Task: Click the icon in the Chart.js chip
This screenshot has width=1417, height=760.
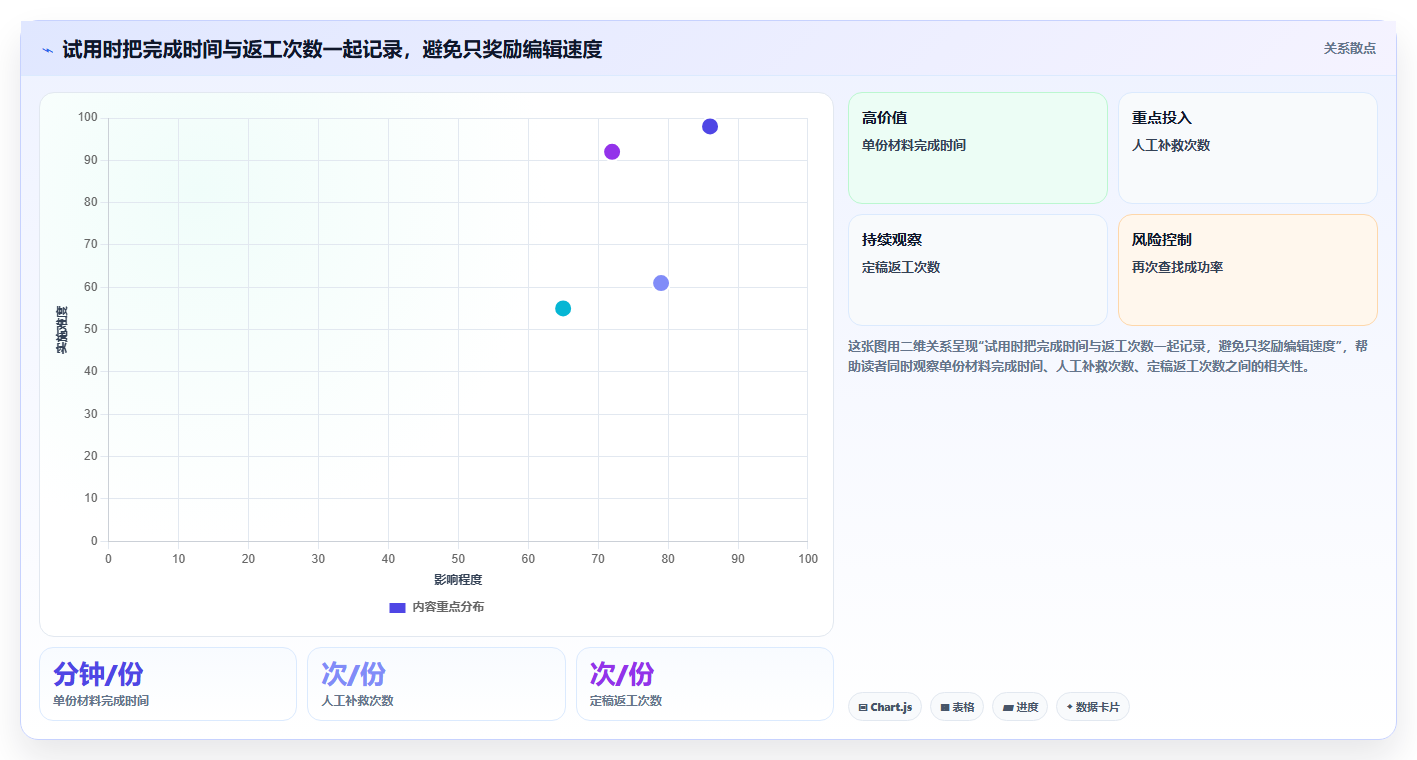Action: [x=862, y=707]
